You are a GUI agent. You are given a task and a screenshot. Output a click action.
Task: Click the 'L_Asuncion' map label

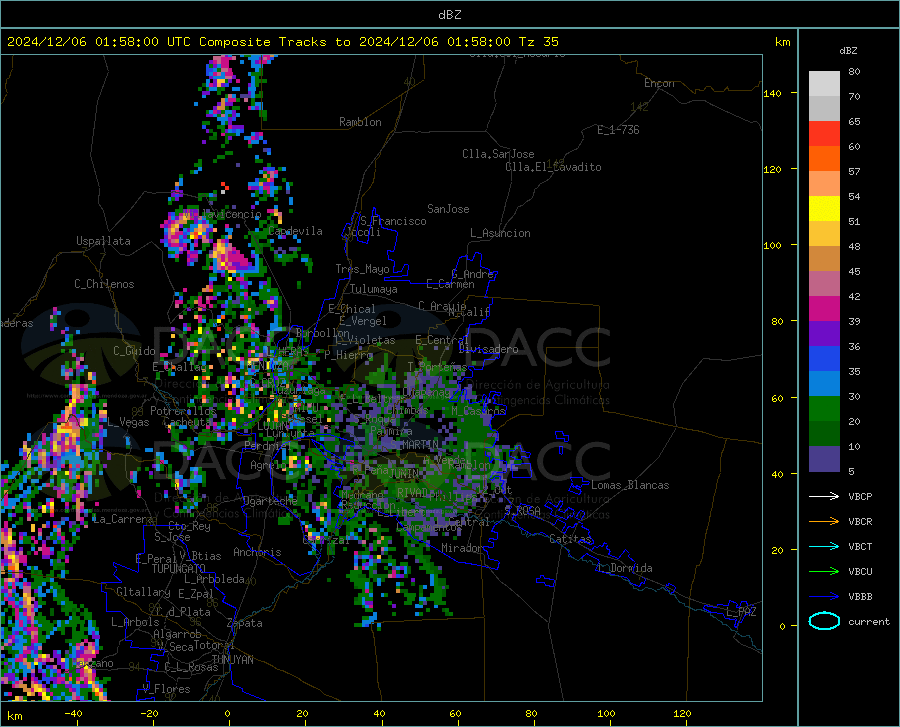click(500, 233)
